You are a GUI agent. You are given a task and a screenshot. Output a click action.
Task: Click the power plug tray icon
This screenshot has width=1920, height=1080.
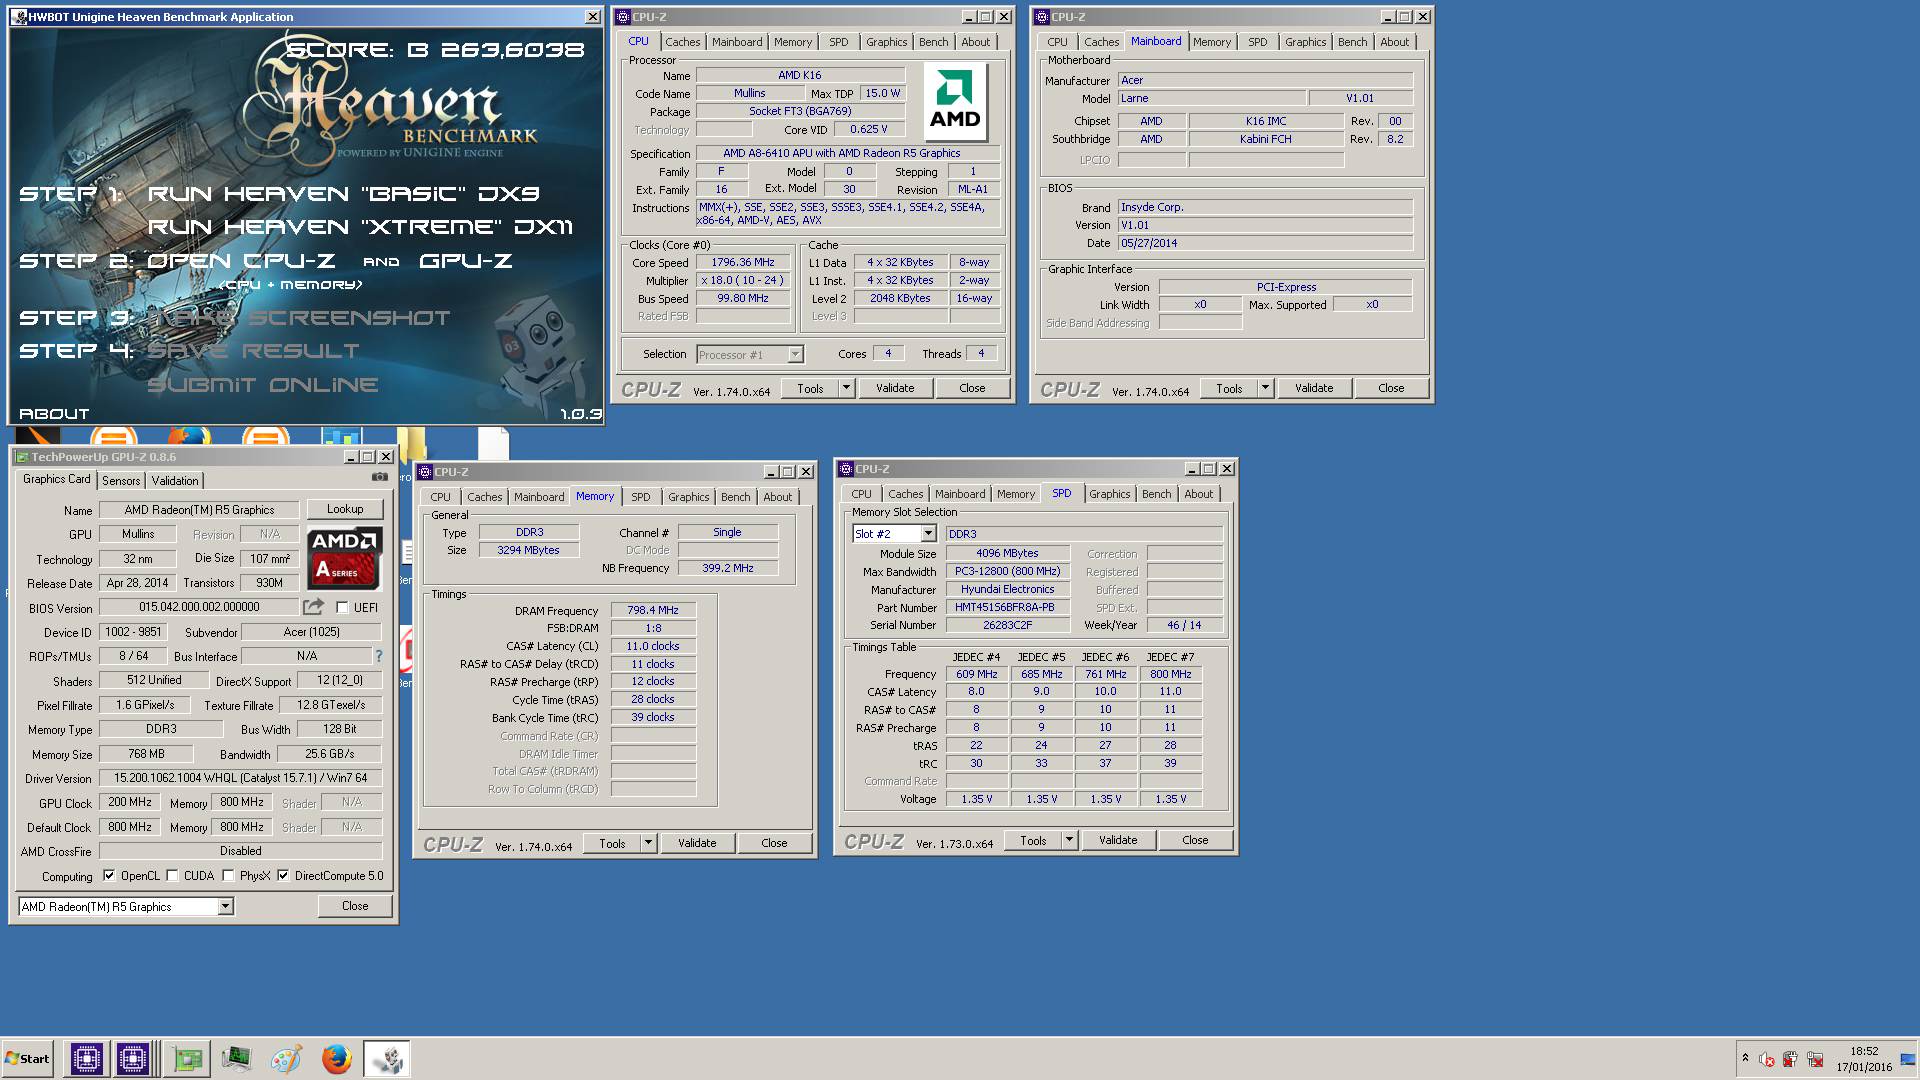(1790, 1059)
